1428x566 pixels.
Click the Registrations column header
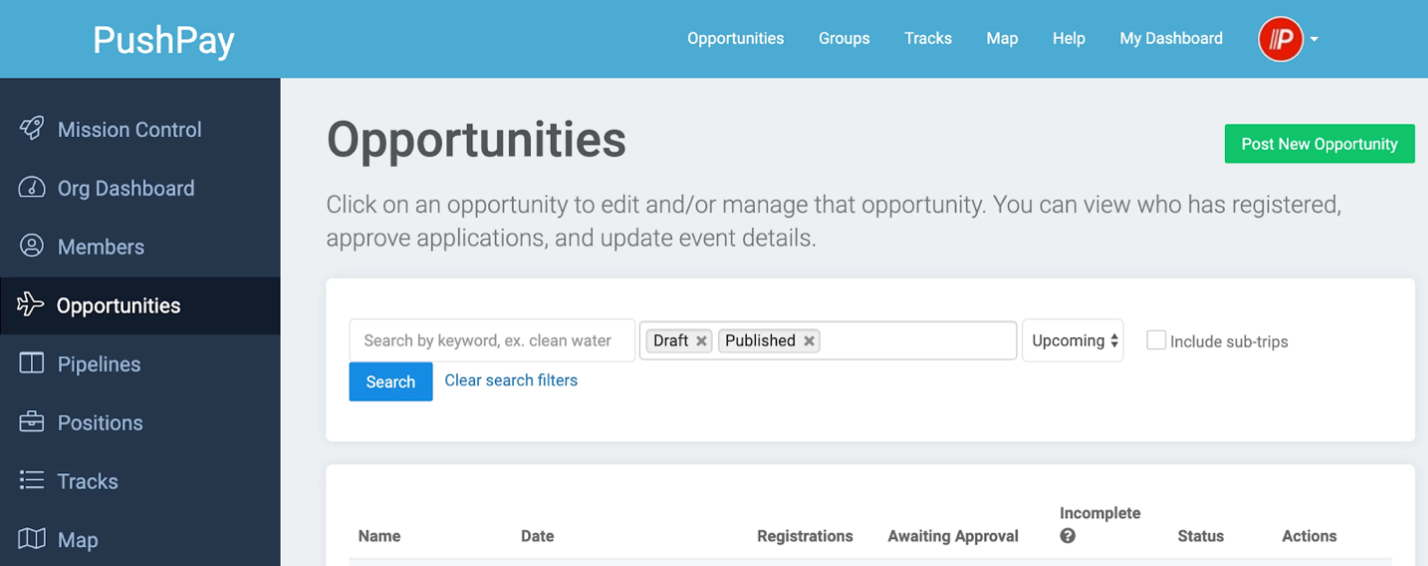click(805, 536)
